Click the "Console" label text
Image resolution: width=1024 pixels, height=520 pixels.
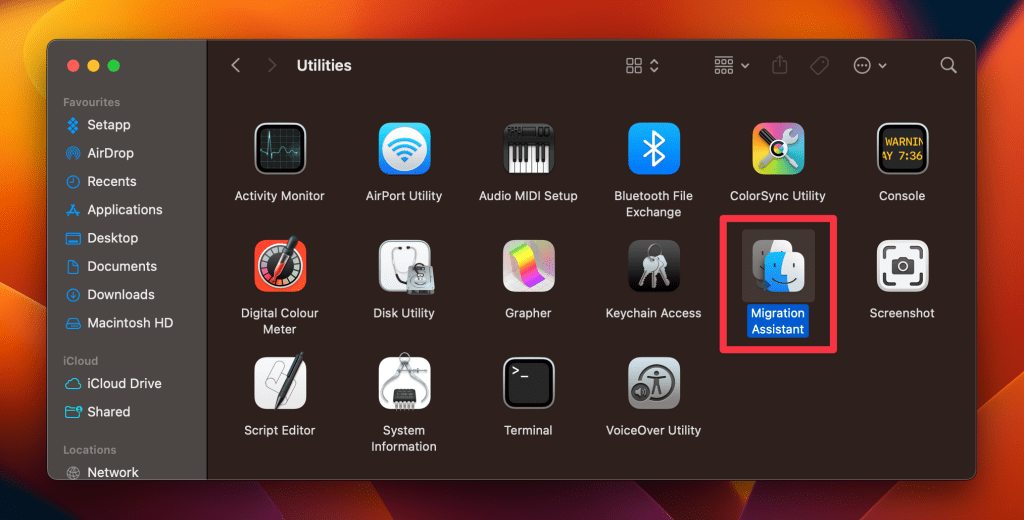tap(902, 195)
